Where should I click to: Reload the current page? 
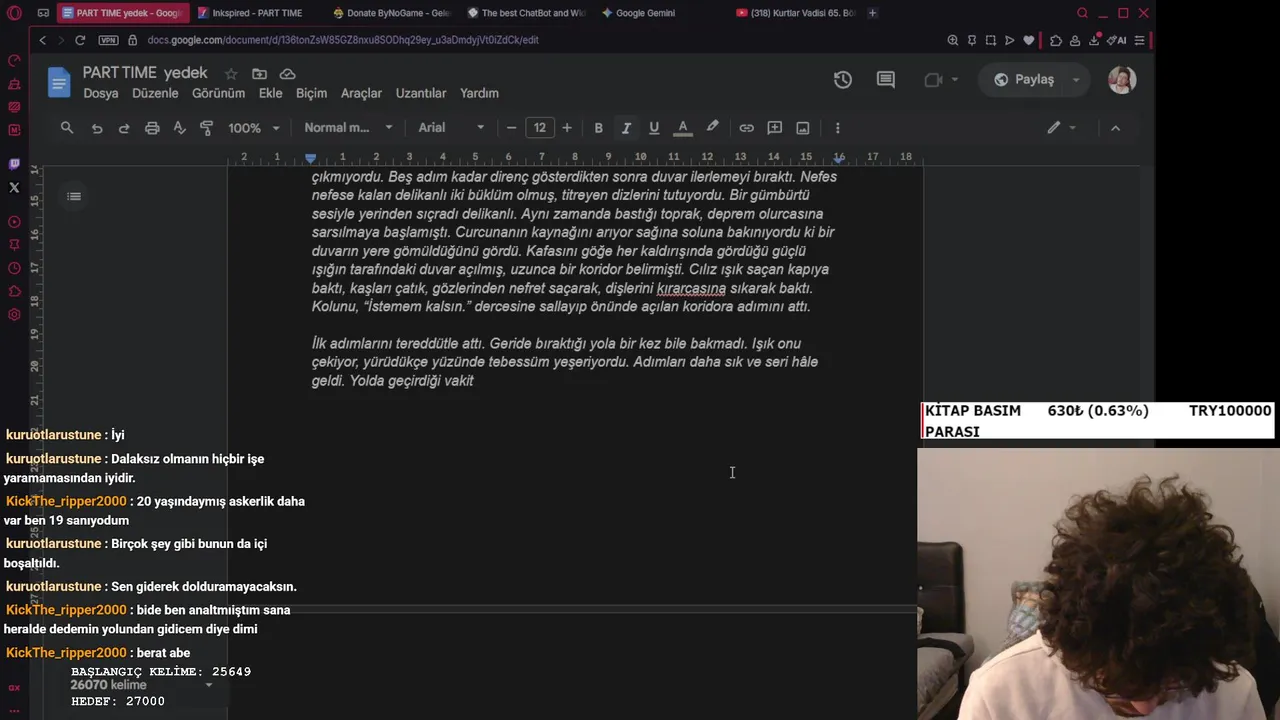pos(80,40)
